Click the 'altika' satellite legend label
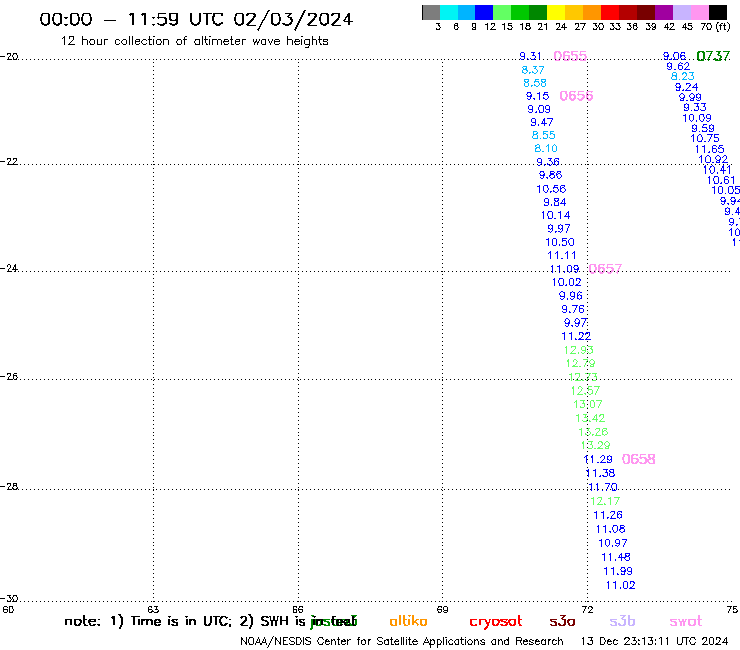This screenshot has height=650, width=740. click(408, 621)
